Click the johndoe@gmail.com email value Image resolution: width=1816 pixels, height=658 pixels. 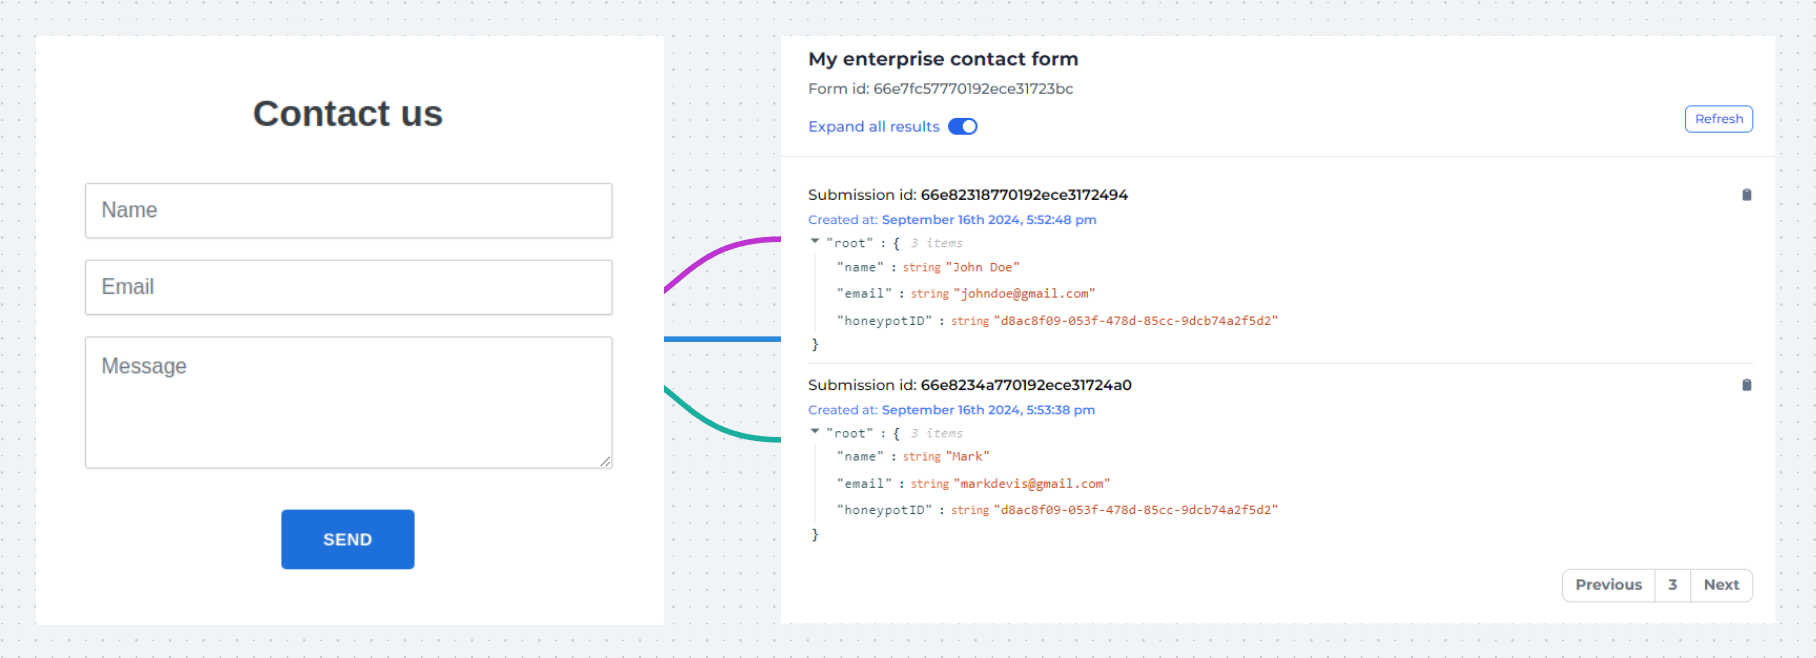(x=1024, y=293)
